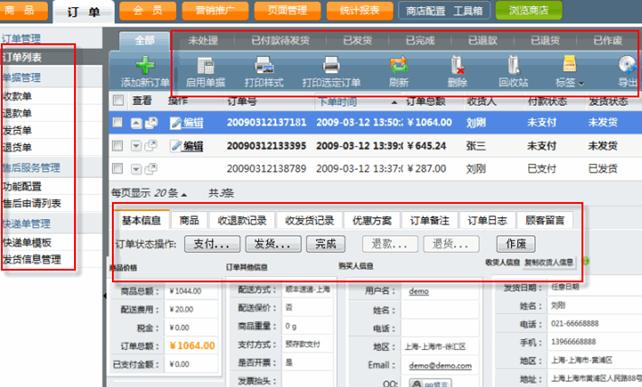
Task: Sort by 订单总额 column header
Action: (x=425, y=101)
